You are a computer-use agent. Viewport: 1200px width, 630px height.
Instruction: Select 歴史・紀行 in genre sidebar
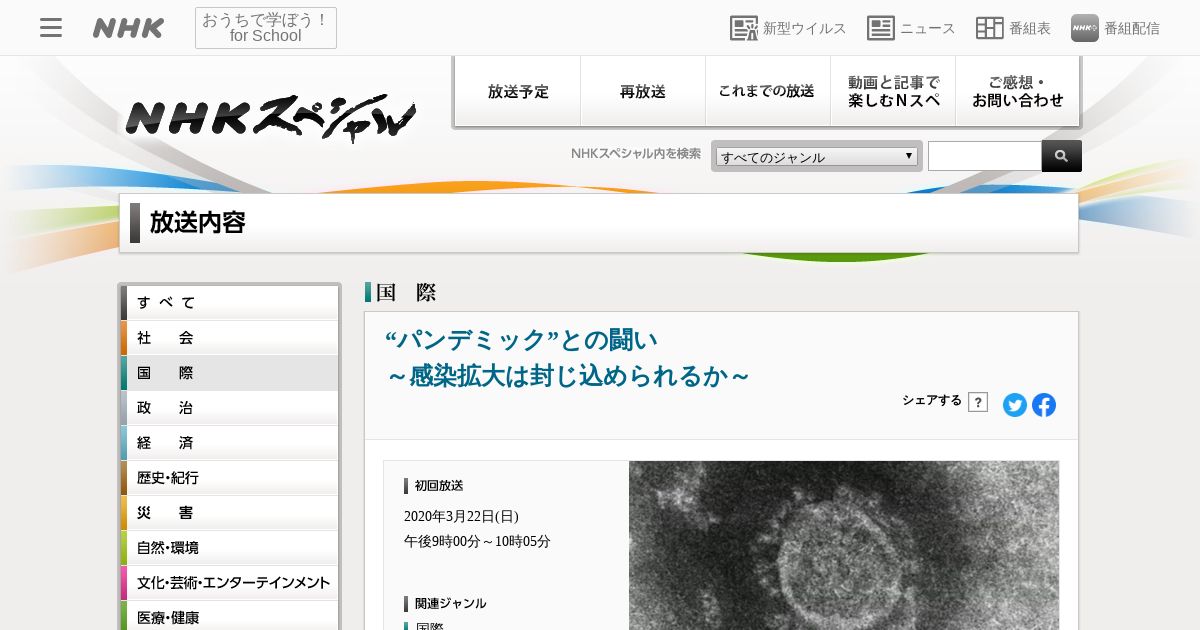click(x=230, y=477)
